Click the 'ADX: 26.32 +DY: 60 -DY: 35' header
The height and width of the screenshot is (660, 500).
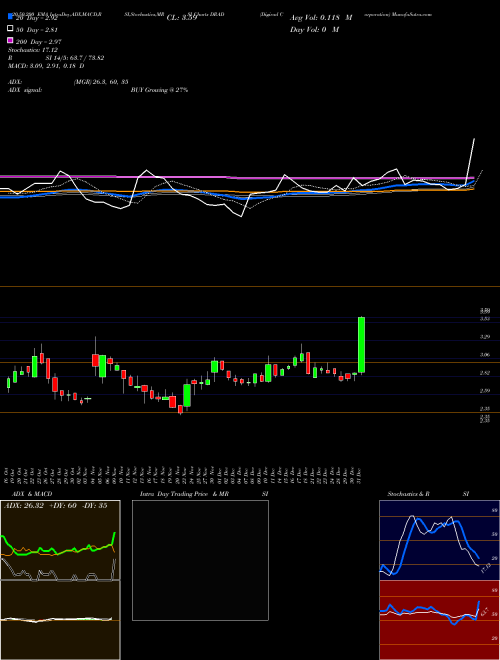[x=55, y=506]
